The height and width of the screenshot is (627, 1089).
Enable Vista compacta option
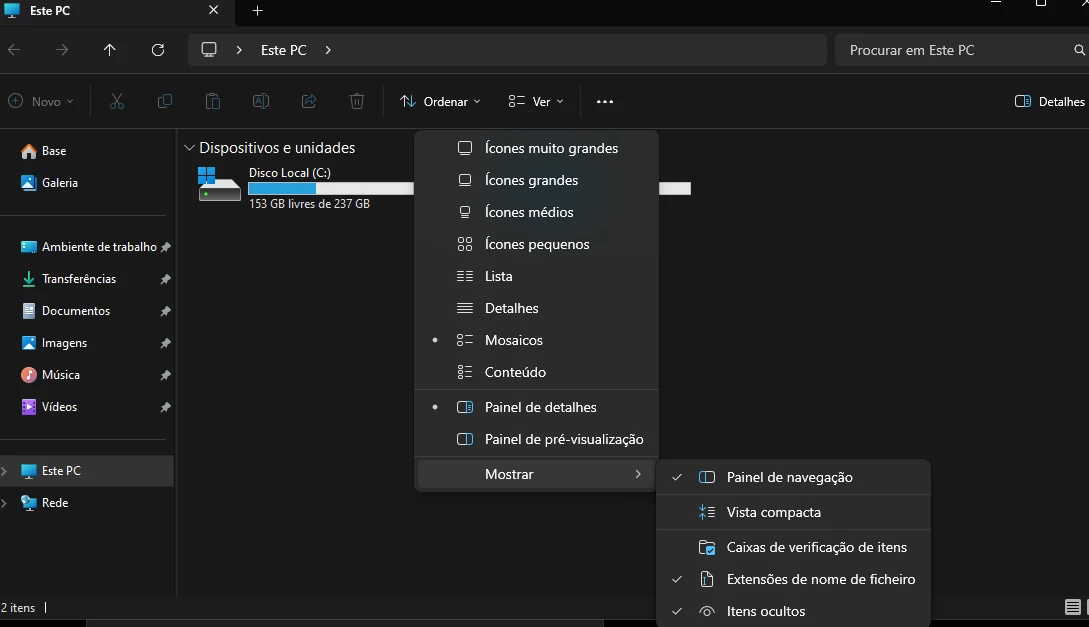pos(793,512)
